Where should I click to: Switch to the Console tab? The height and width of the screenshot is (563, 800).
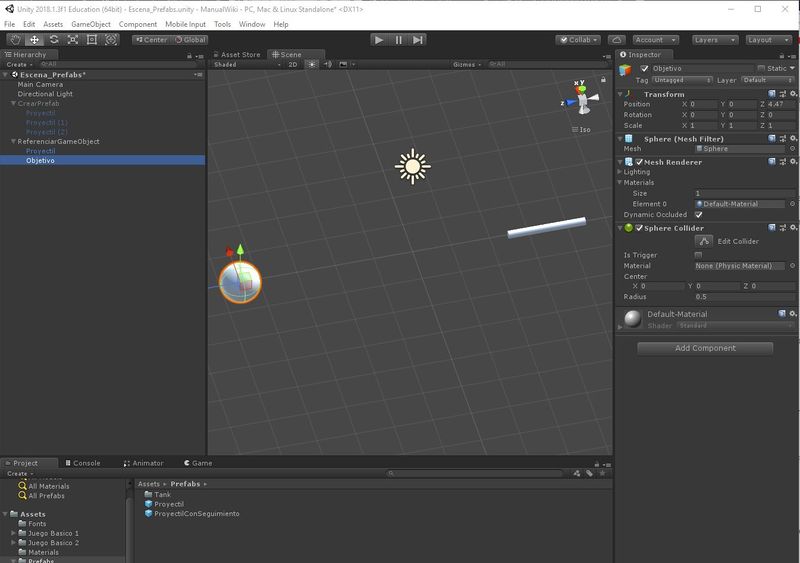click(83, 463)
